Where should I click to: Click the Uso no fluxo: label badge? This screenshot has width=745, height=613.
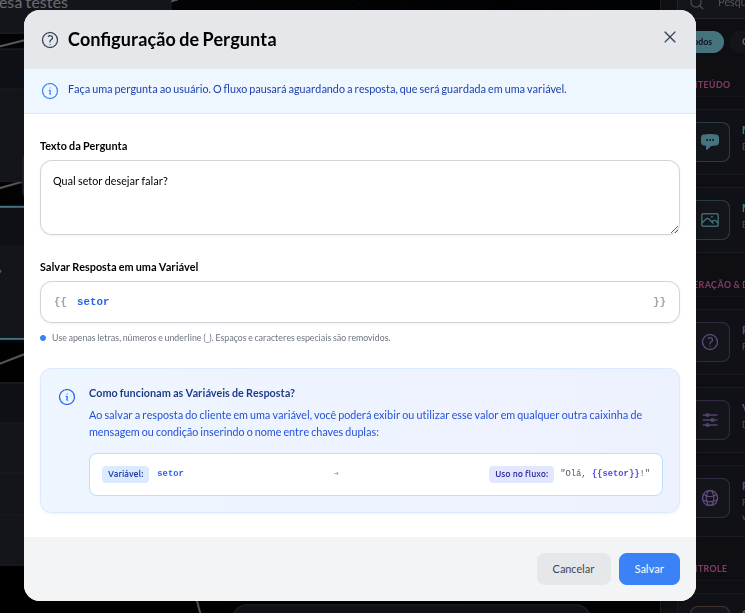[x=521, y=474]
